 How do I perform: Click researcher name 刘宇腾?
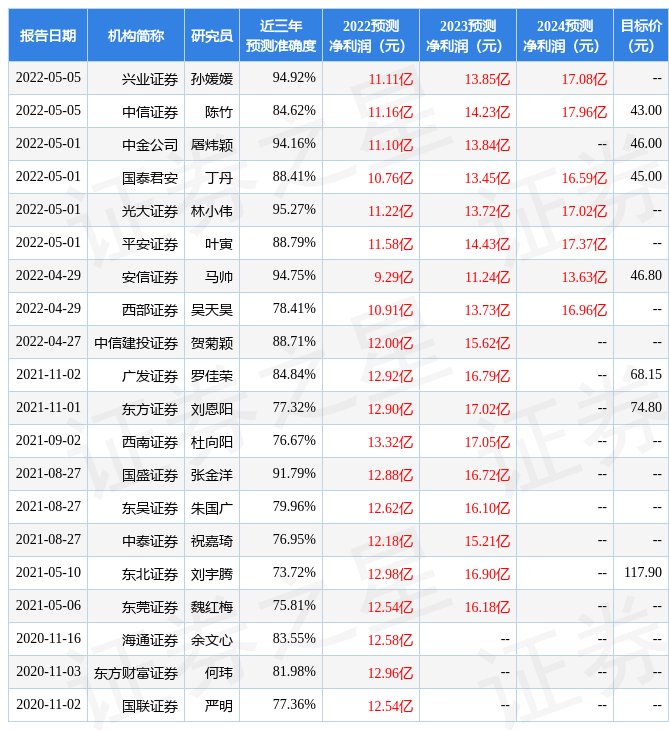pos(212,575)
